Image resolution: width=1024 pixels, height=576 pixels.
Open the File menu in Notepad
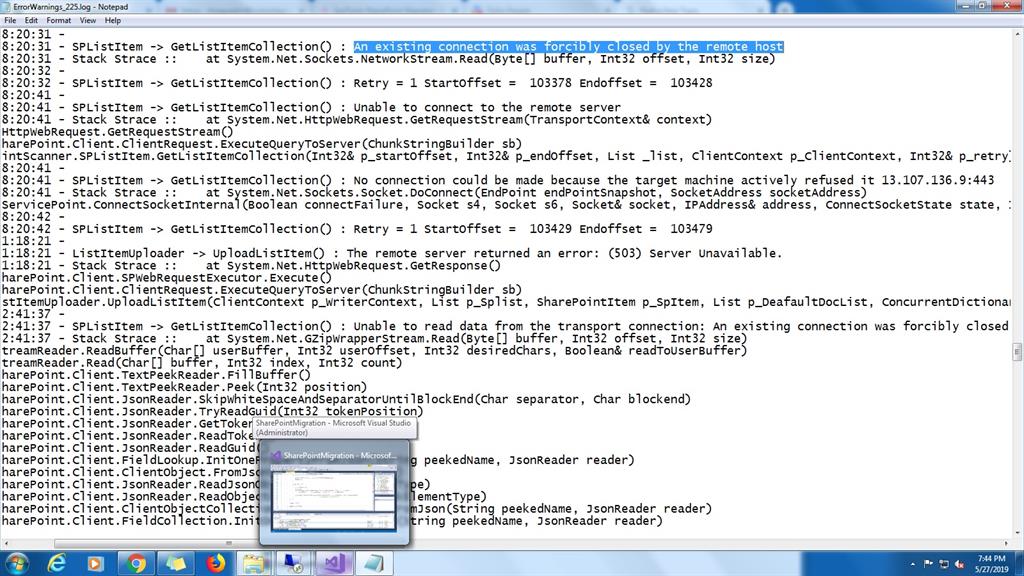pos(10,20)
